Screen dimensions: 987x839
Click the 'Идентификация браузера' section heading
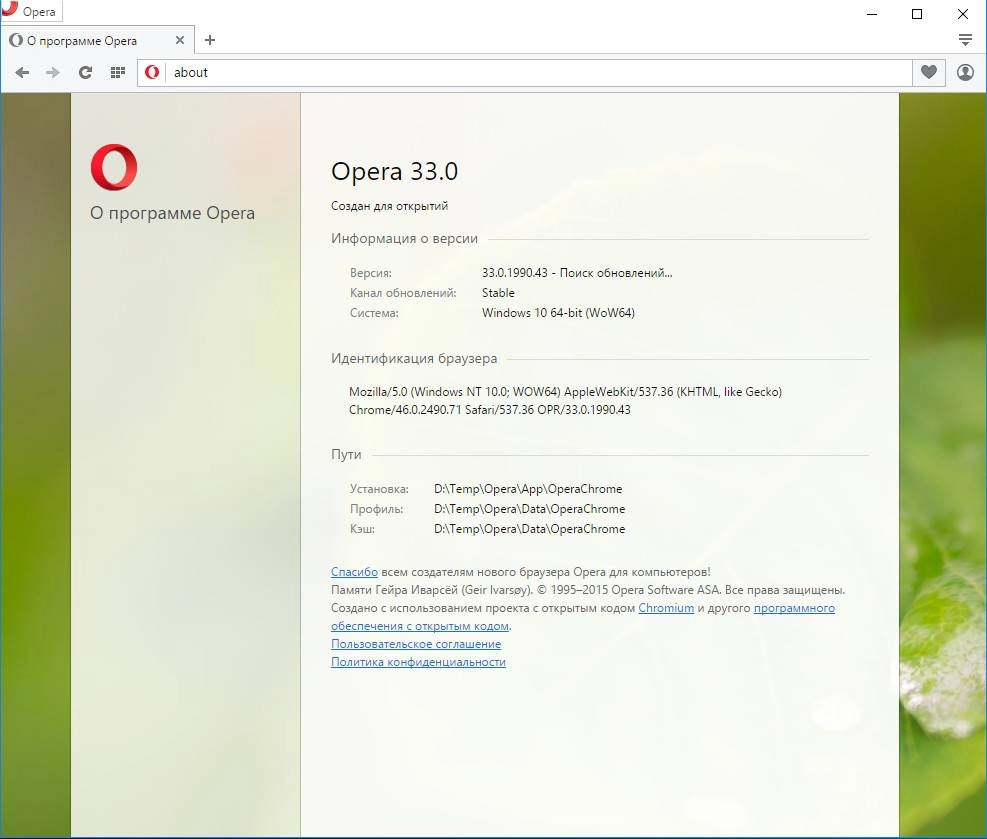tap(414, 359)
